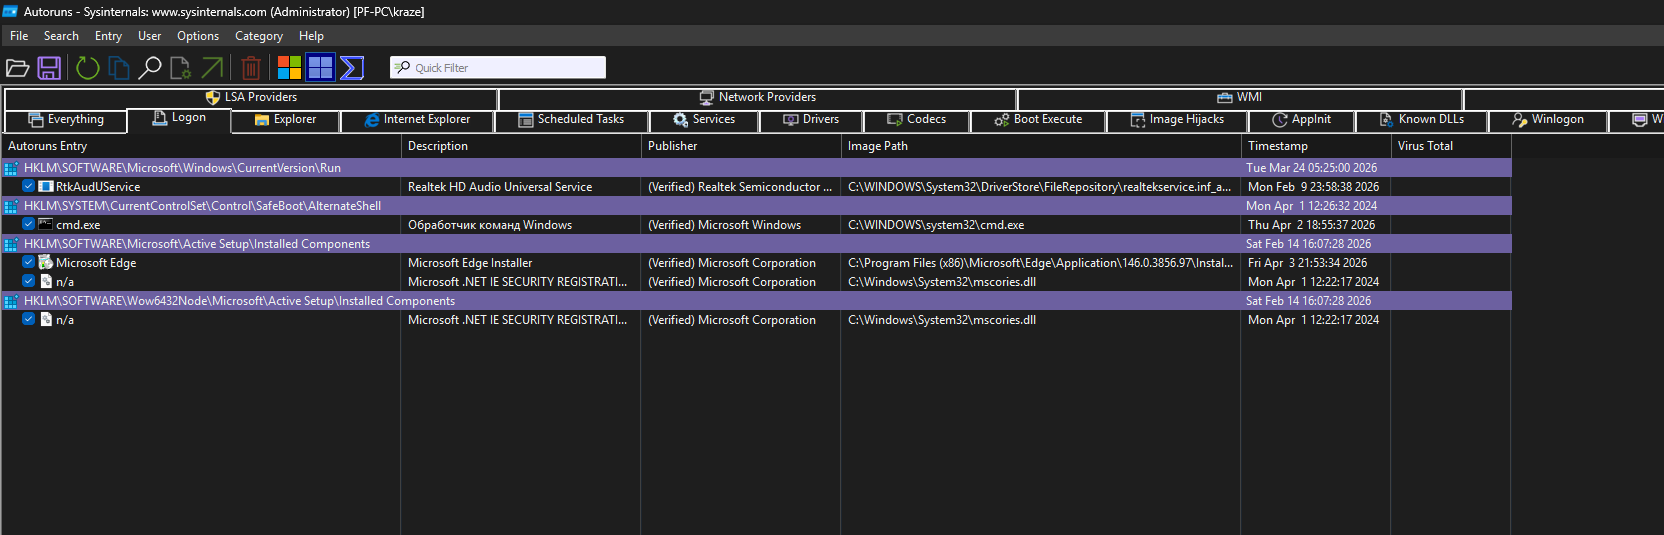Image resolution: width=1664 pixels, height=535 pixels.
Task: Select the Logon tab
Action: [x=179, y=118]
